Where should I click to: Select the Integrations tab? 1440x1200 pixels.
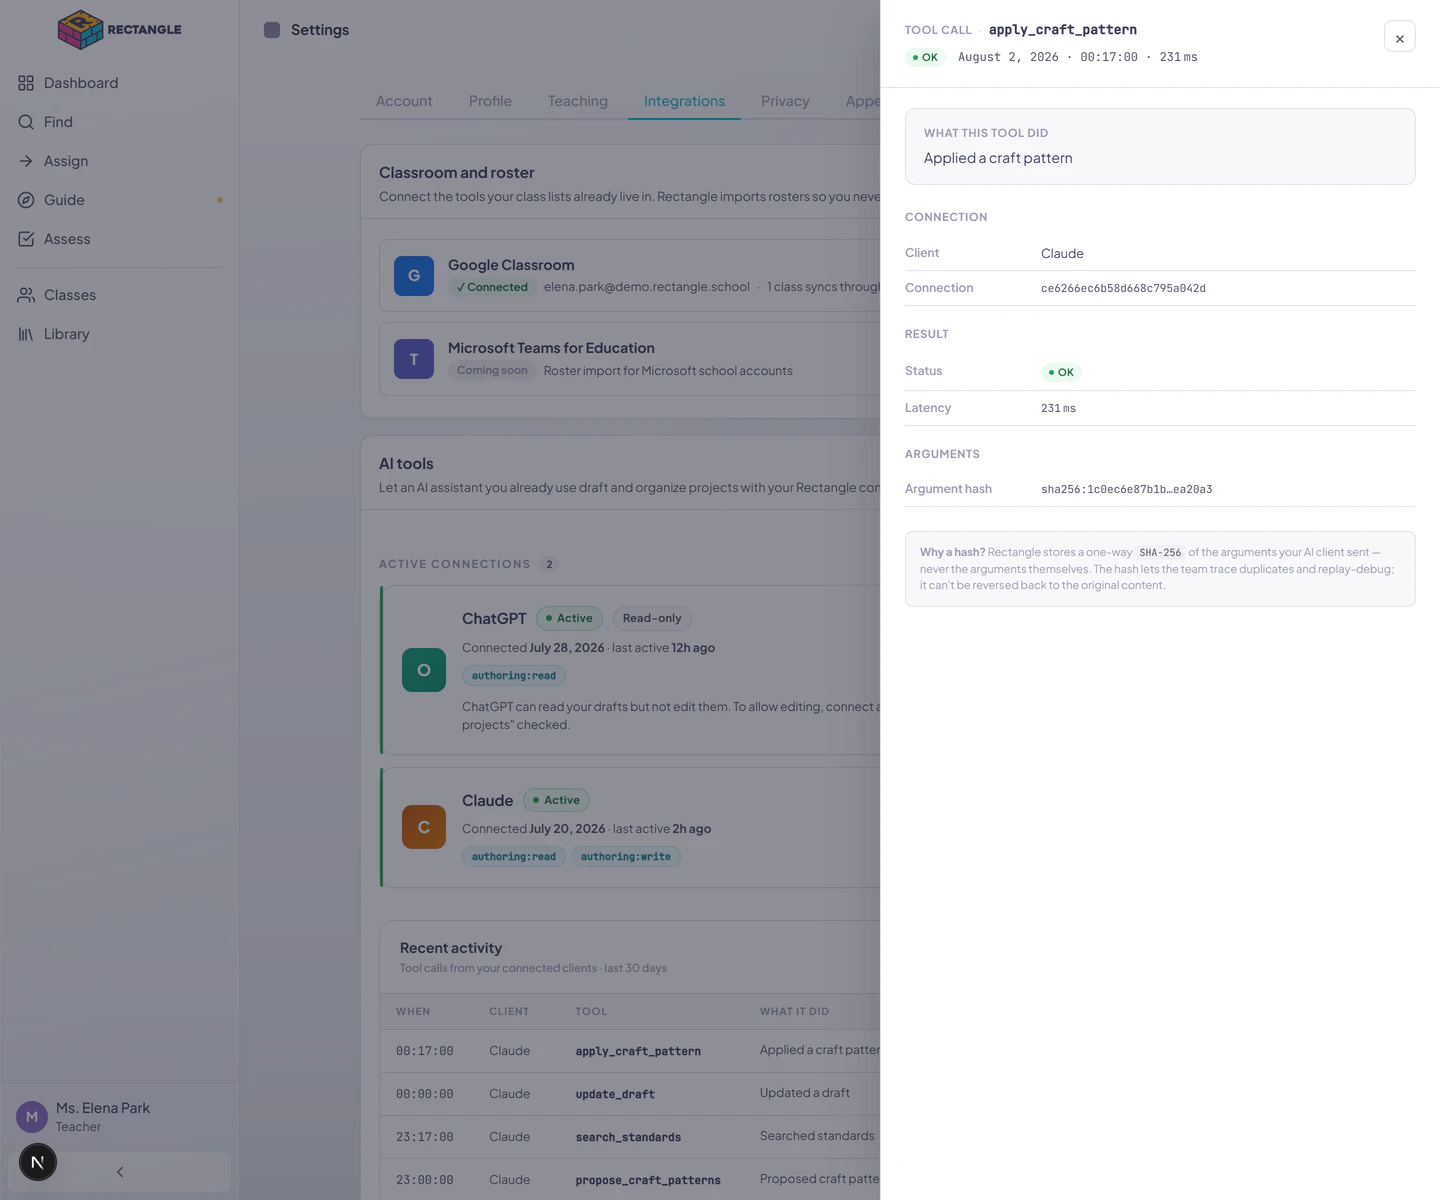tap(684, 101)
